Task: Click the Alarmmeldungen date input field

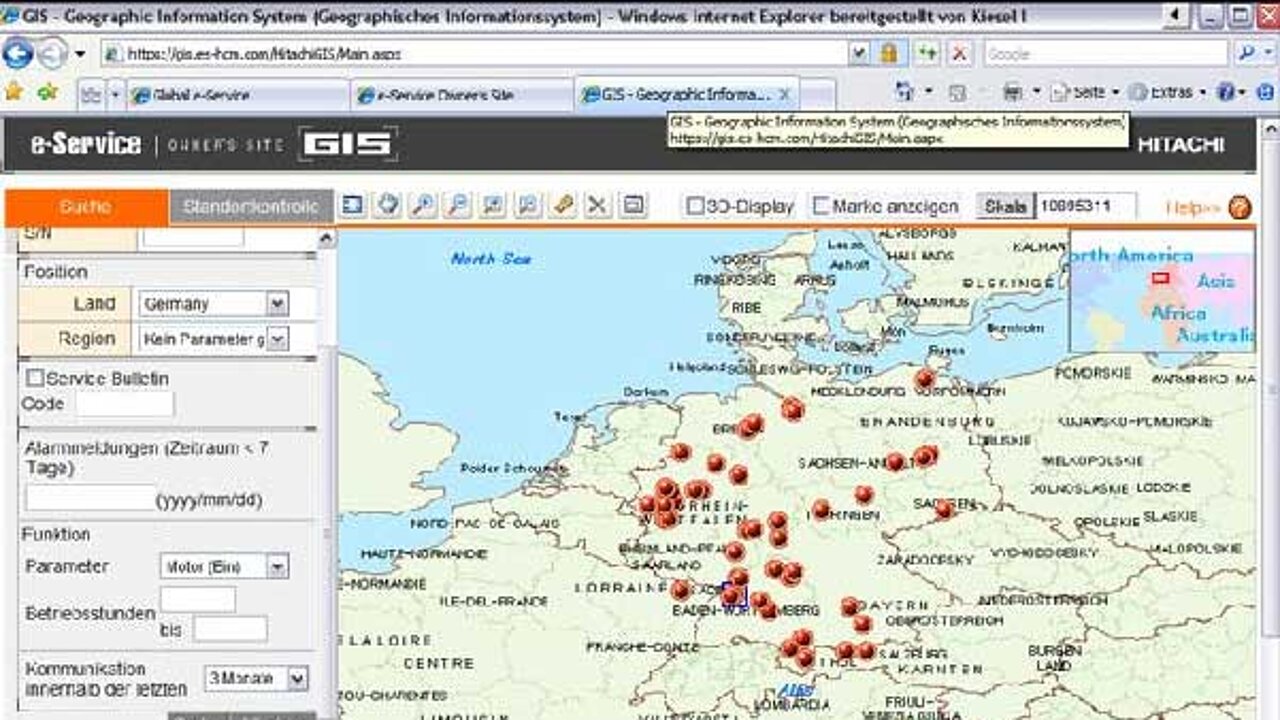Action: (x=90, y=498)
